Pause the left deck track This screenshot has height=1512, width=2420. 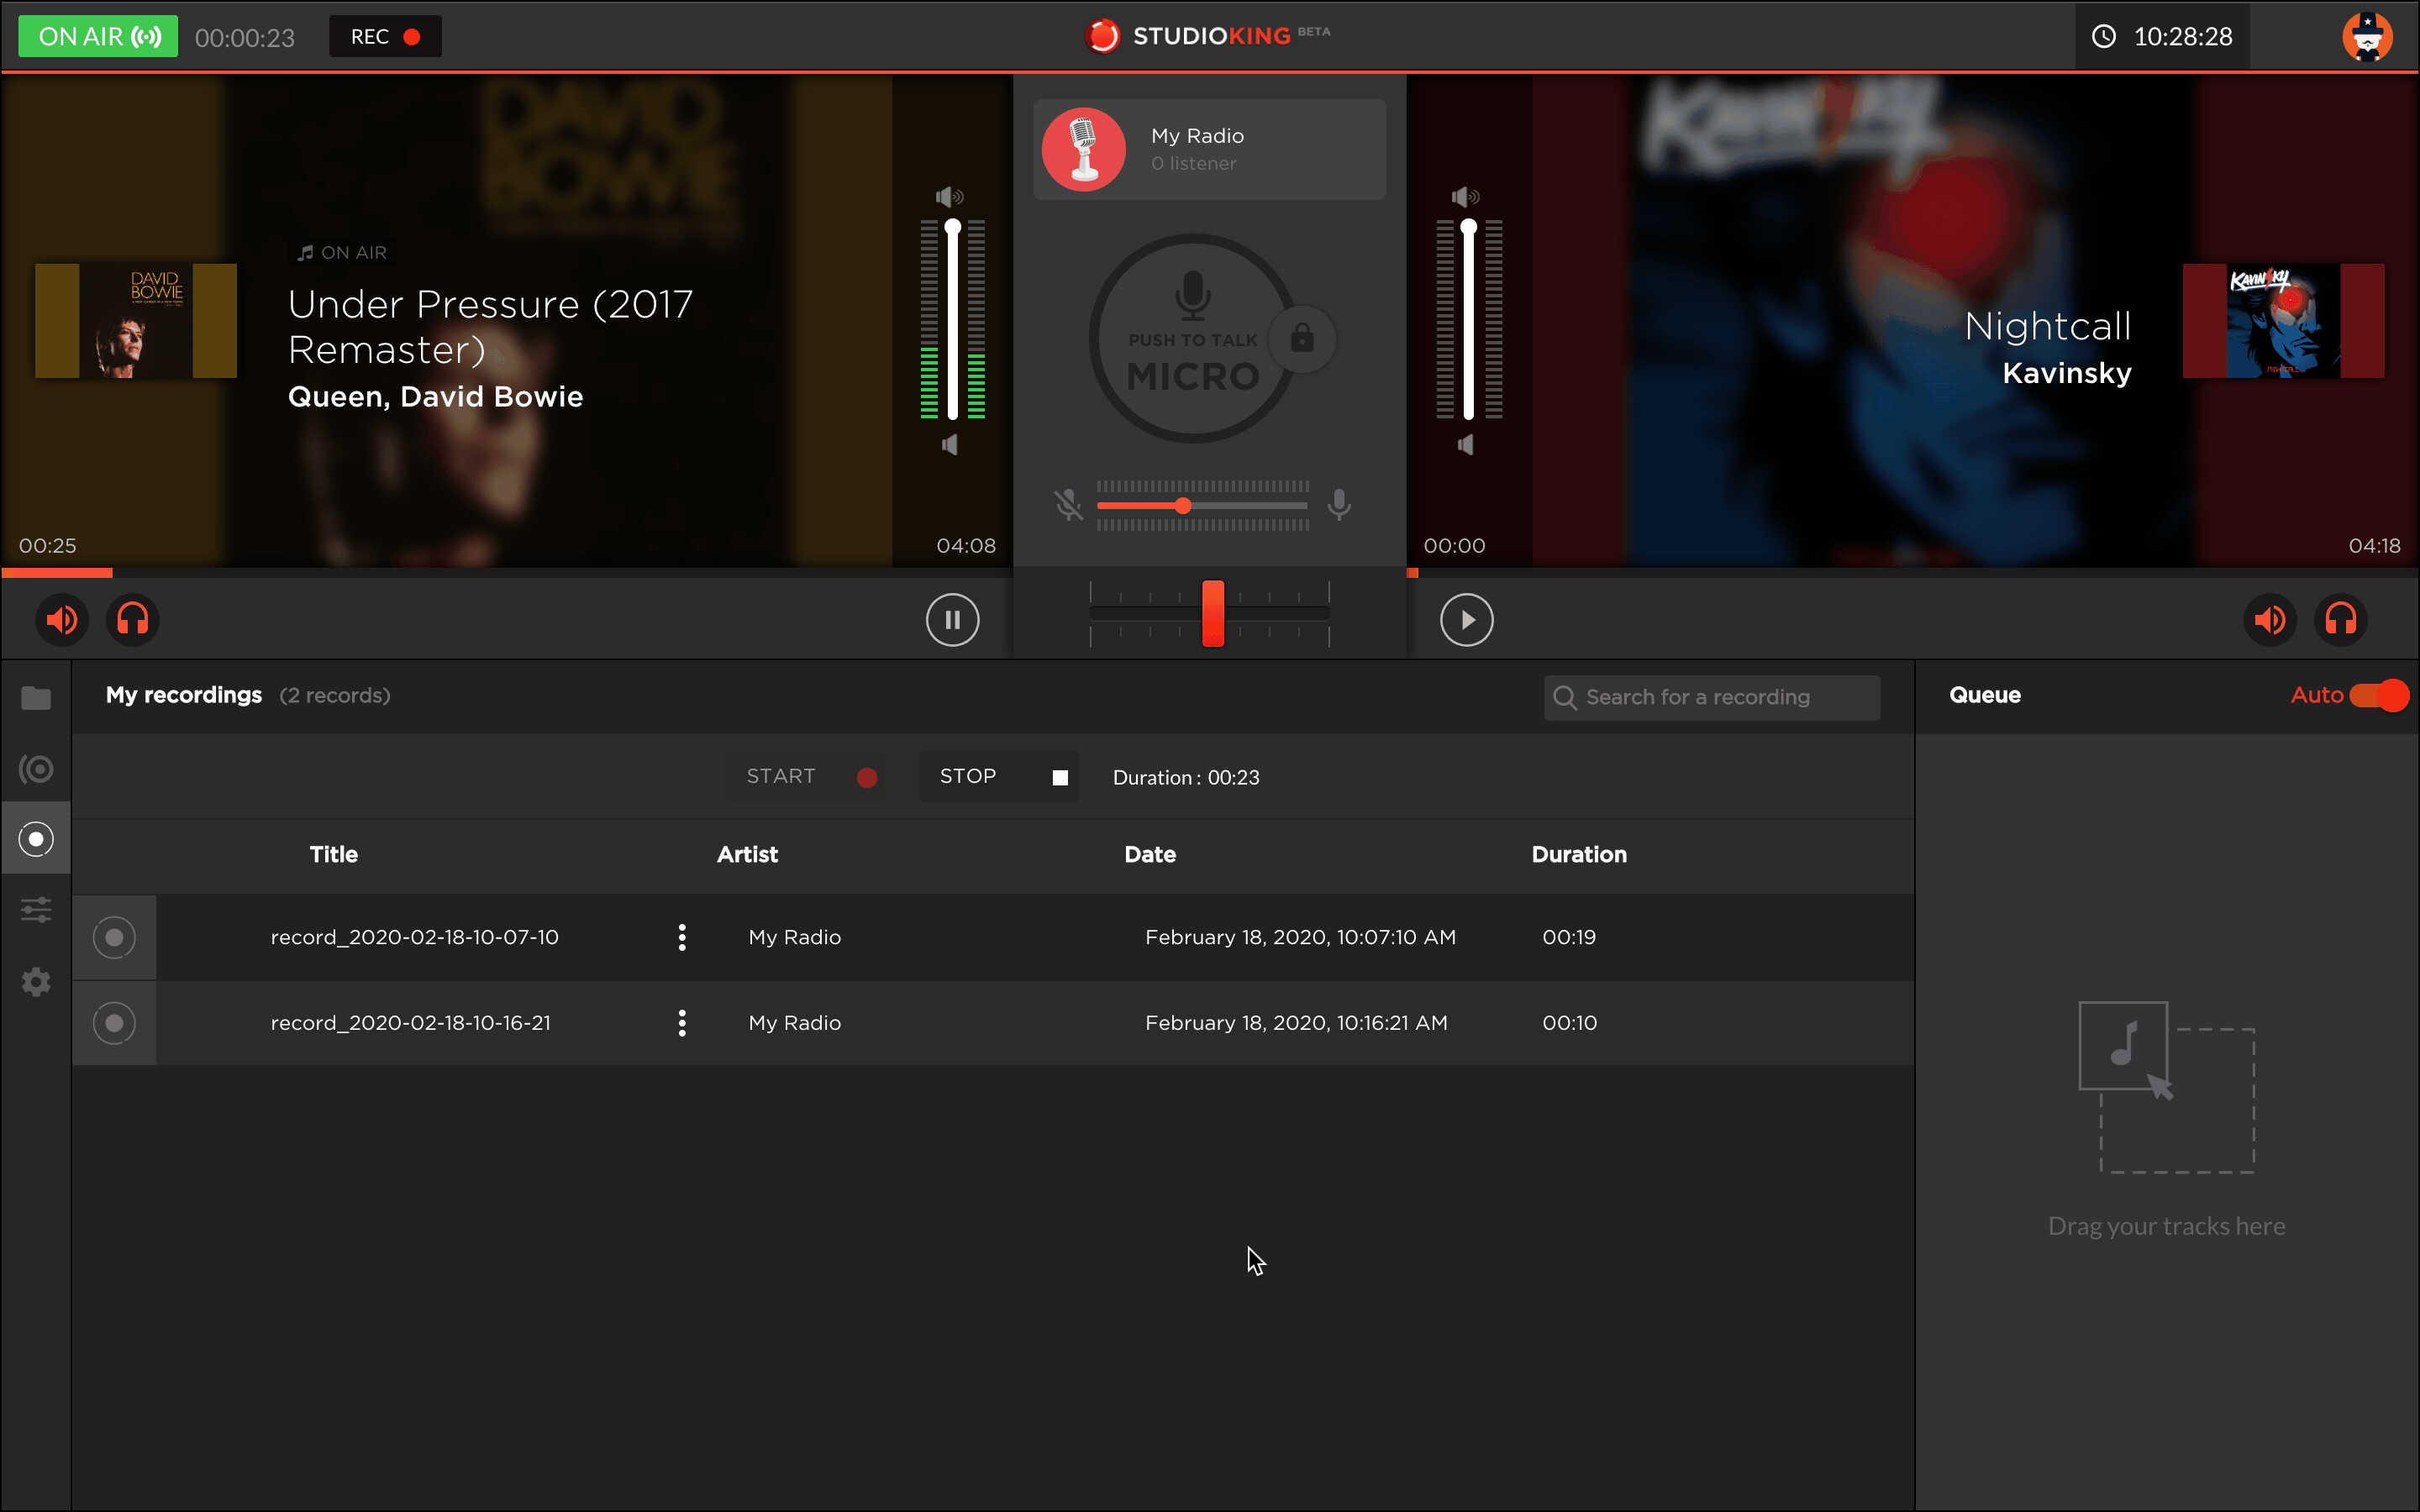[952, 620]
